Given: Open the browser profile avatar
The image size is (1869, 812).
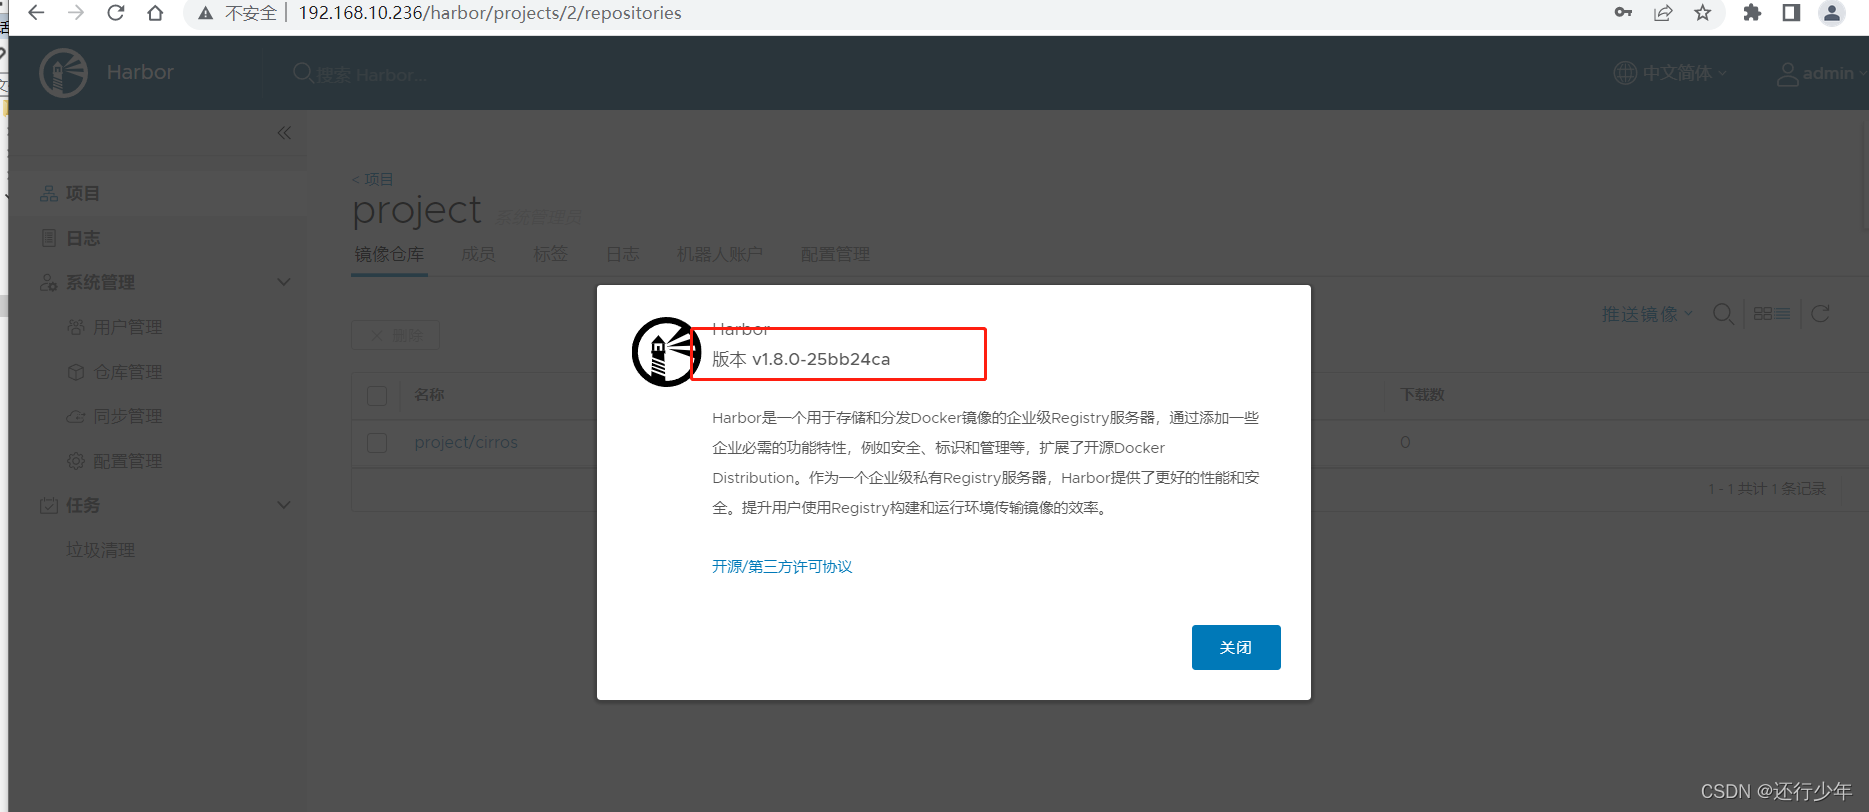Looking at the screenshot, I should (x=1832, y=13).
